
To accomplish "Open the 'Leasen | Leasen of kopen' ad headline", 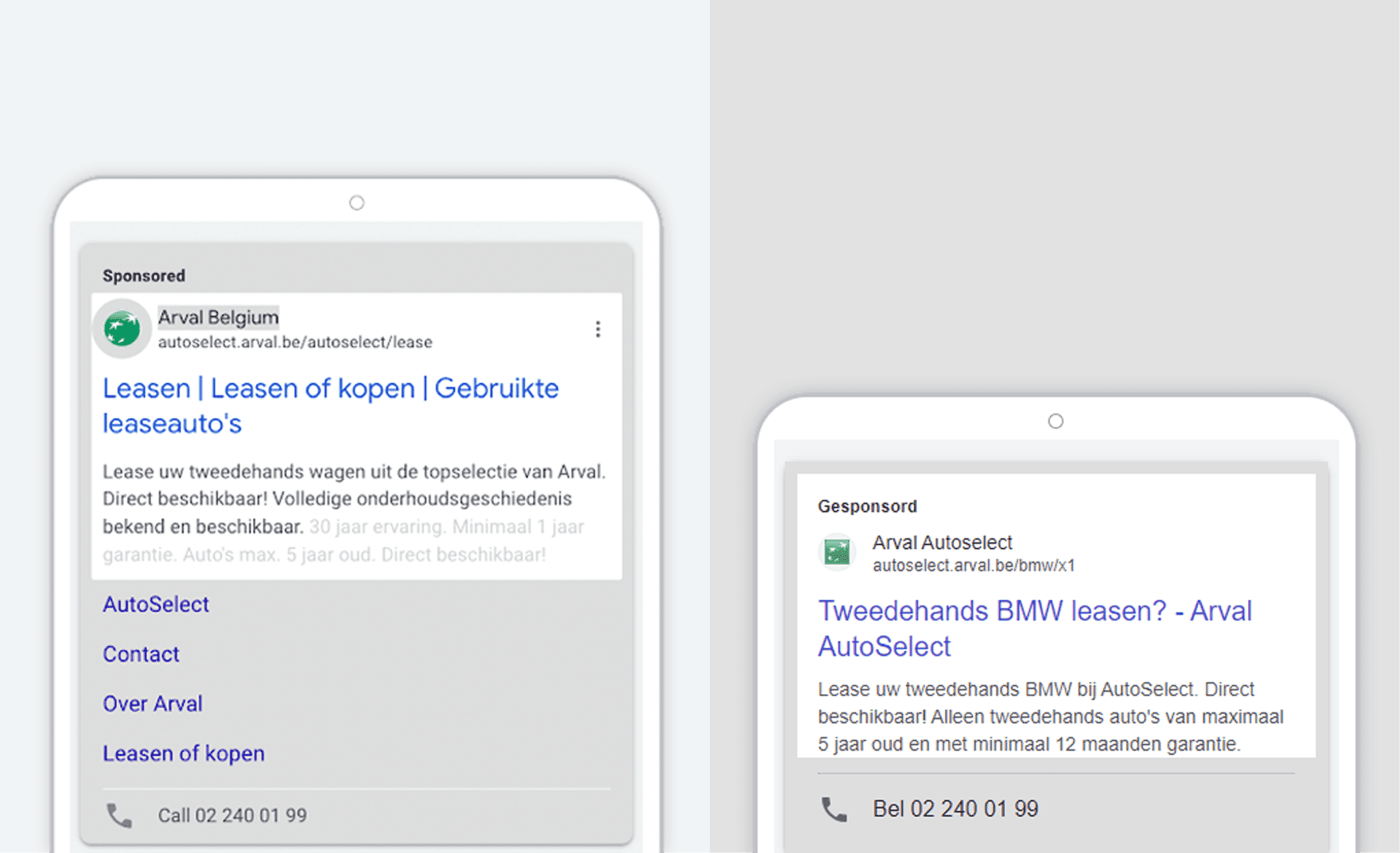I will point(331,406).
